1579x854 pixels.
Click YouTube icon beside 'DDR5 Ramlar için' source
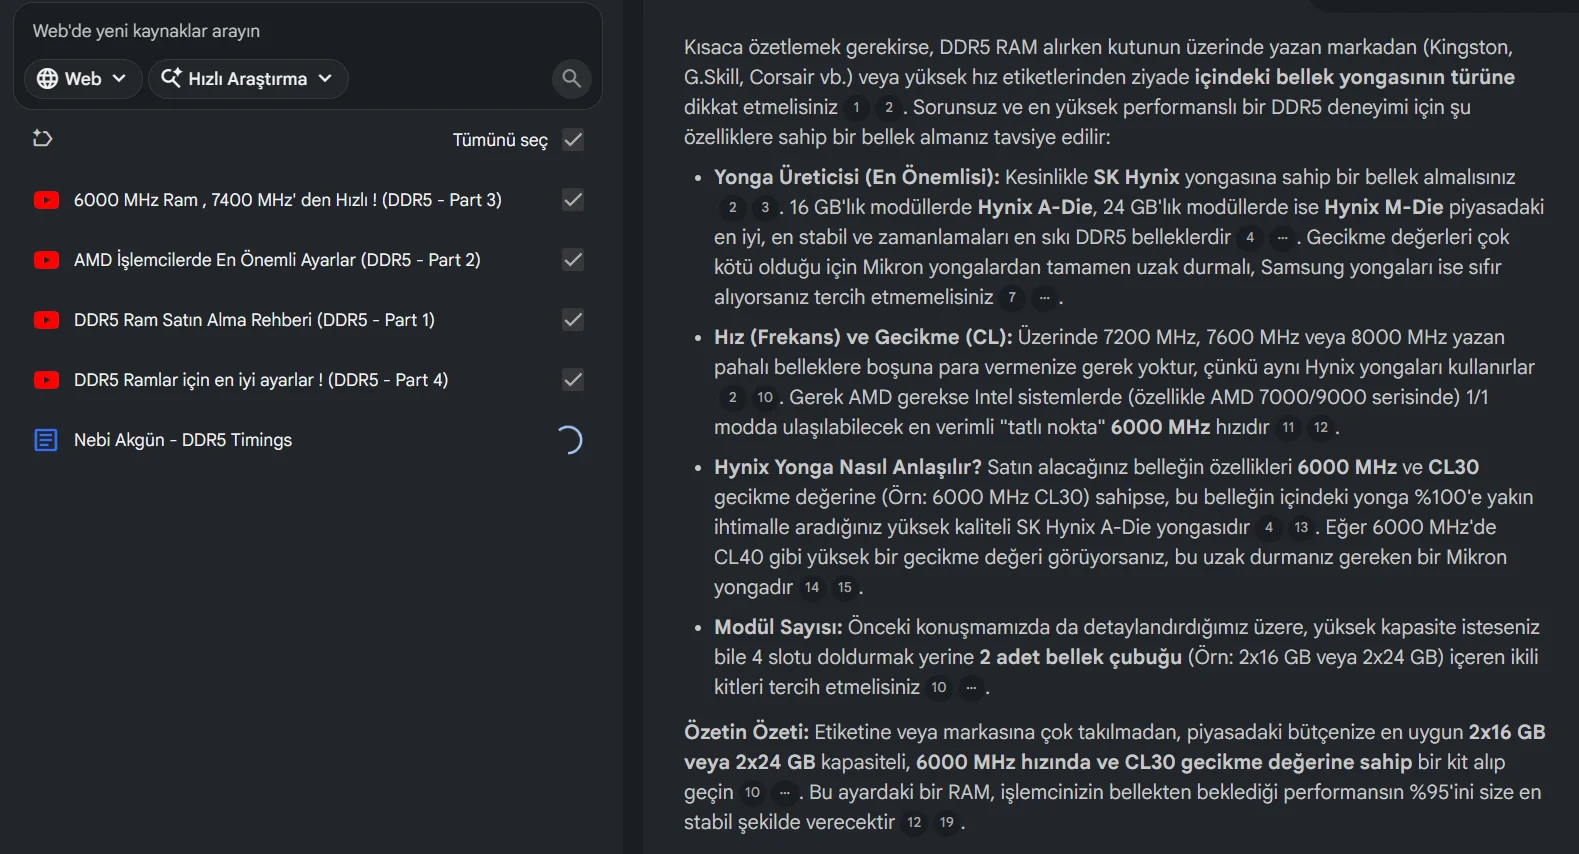point(46,380)
